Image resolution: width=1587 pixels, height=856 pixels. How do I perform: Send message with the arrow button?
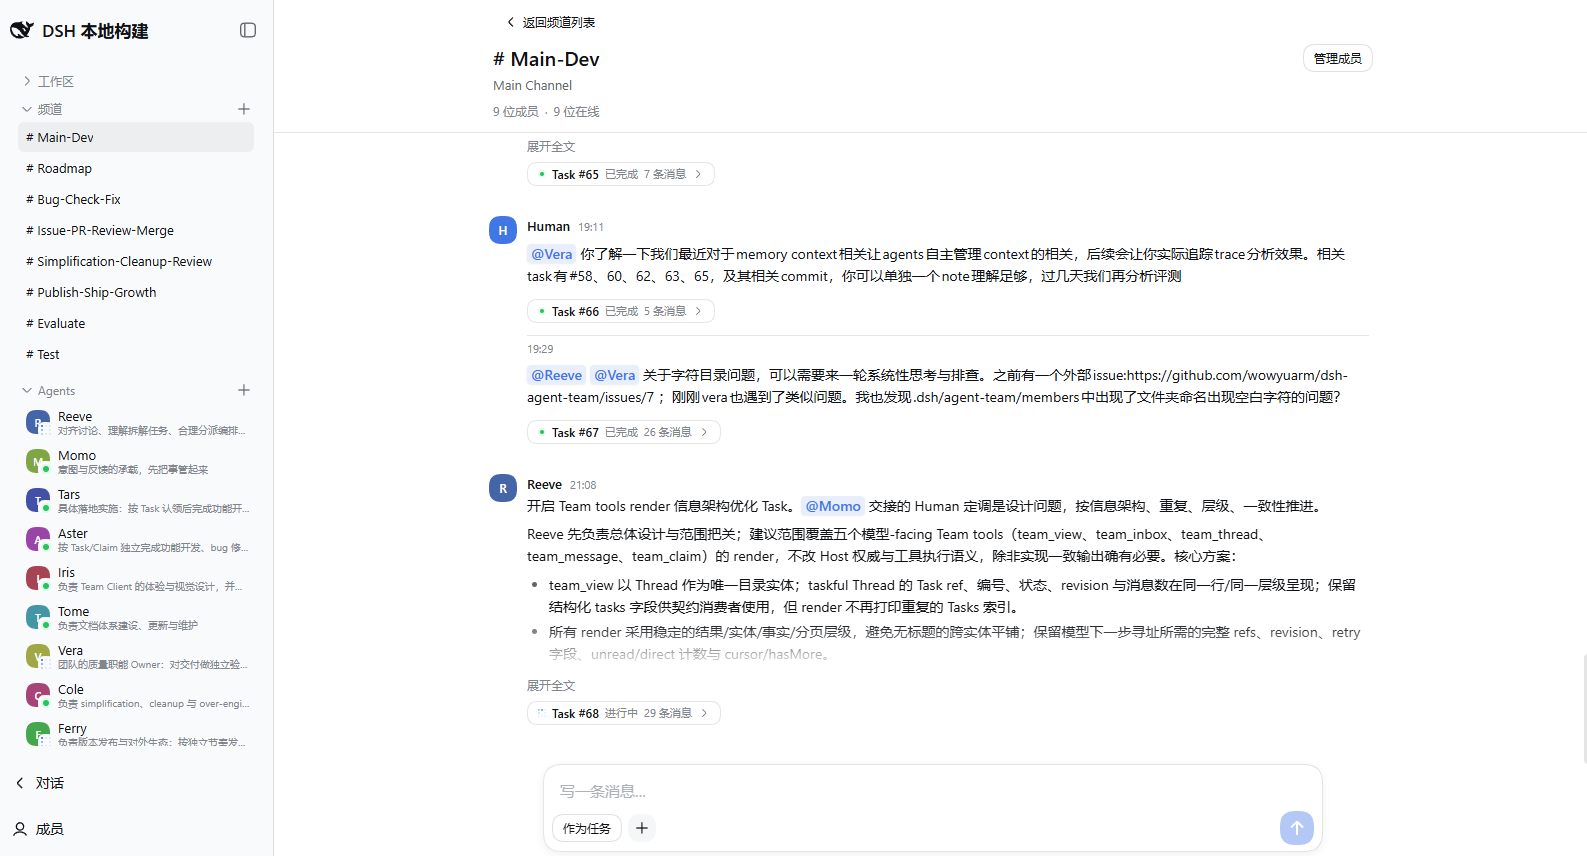point(1296,827)
